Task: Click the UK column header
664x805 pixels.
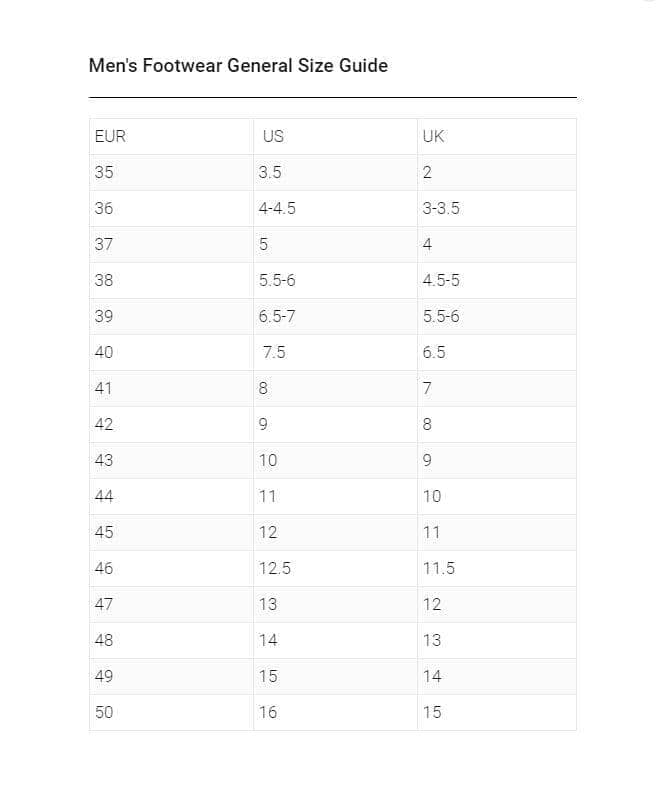Action: [x=434, y=136]
